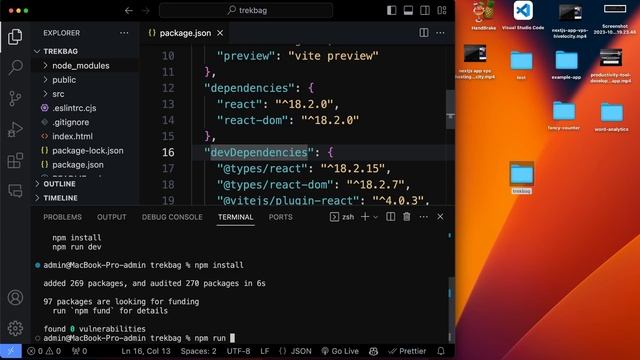Open the package-lock.json file
The image size is (640, 360).
87,151
